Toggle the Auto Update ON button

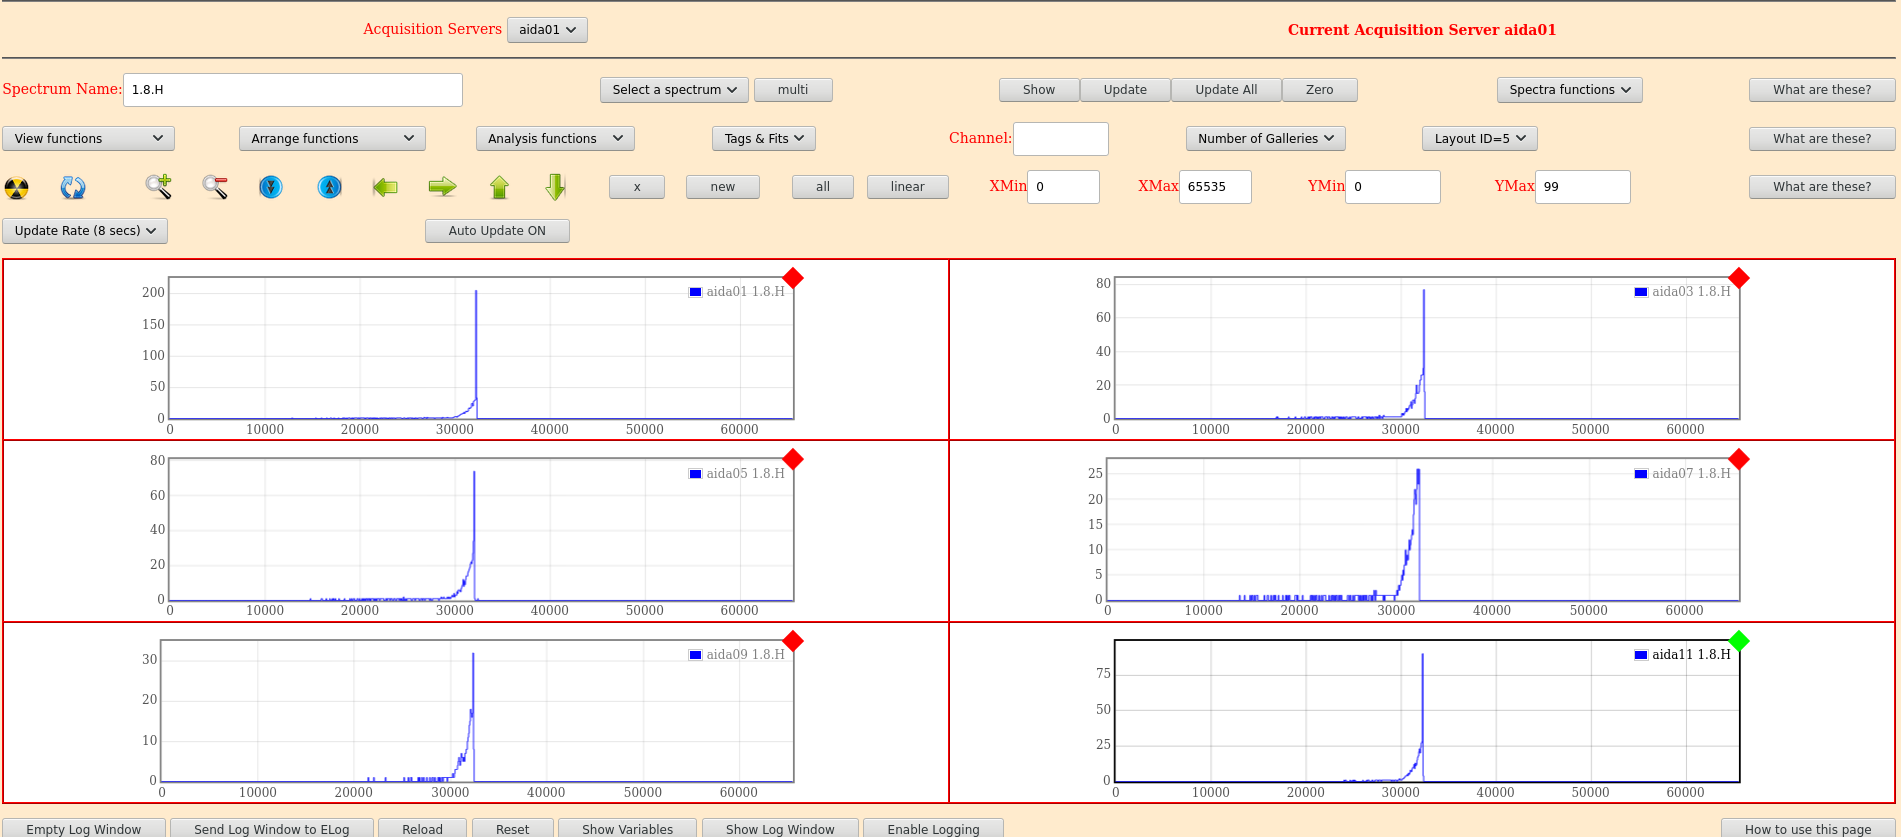coord(497,231)
